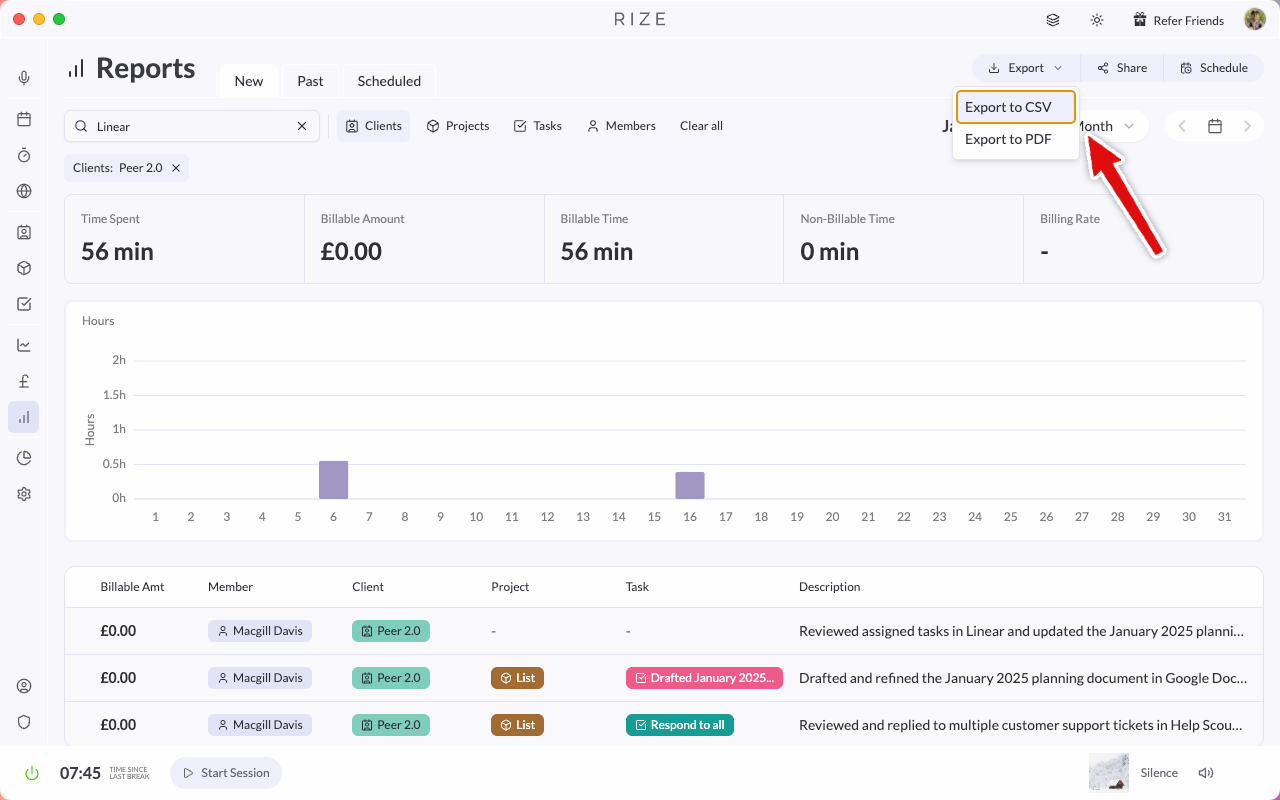Screen dimensions: 1280x800
Task: Toggle light/dark theme with the sun icon
Action: coord(1096,19)
